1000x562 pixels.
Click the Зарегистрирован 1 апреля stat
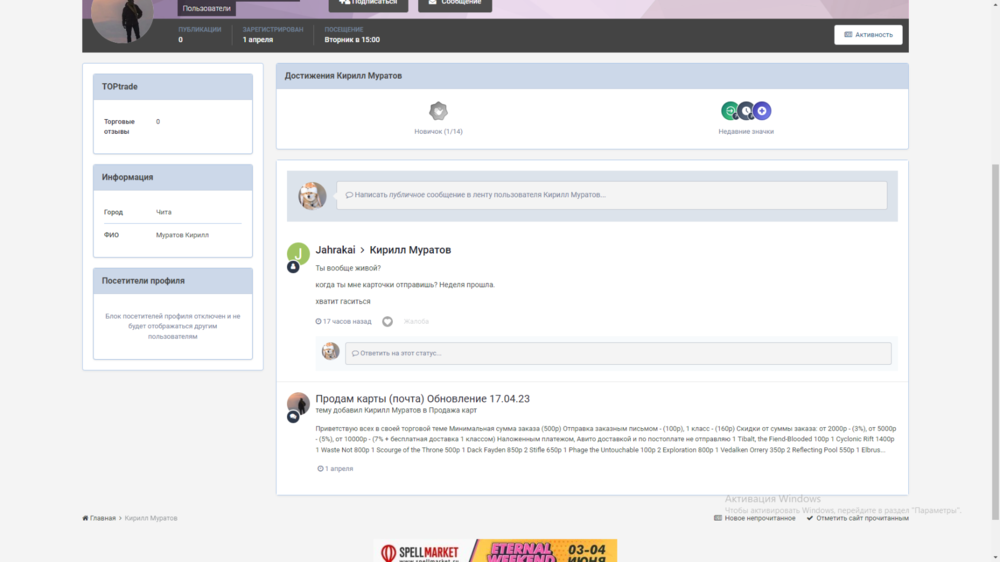[272, 34]
